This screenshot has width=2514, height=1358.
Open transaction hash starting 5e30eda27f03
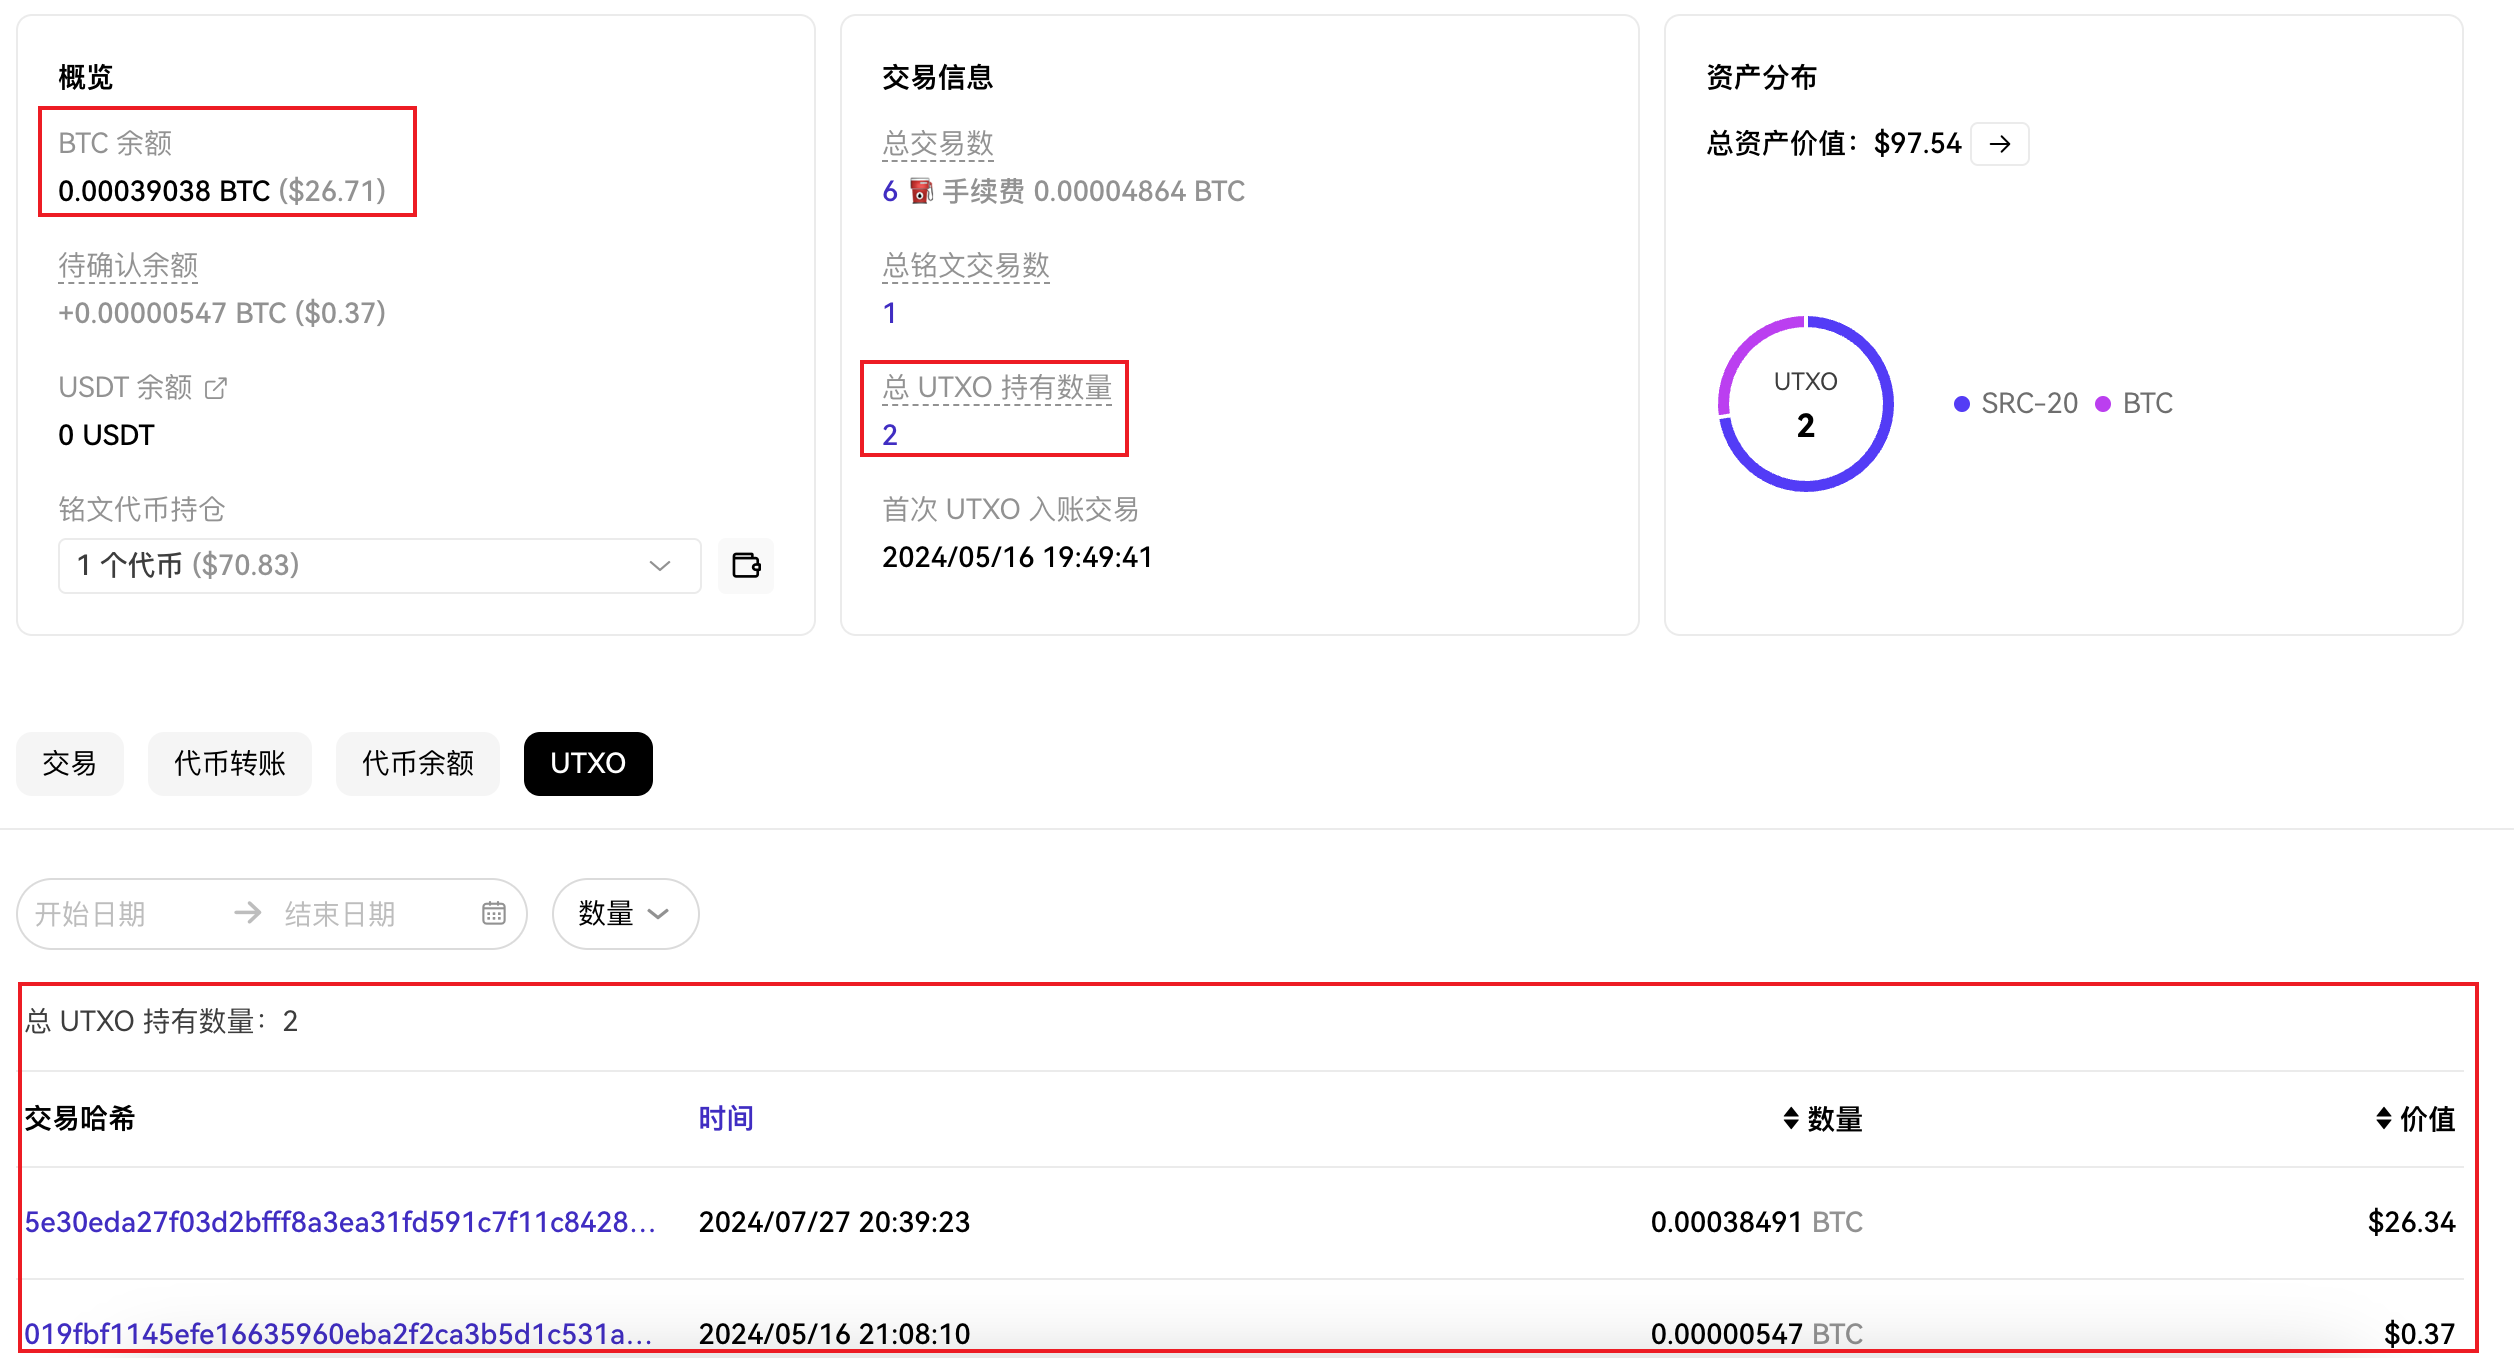coord(340,1222)
